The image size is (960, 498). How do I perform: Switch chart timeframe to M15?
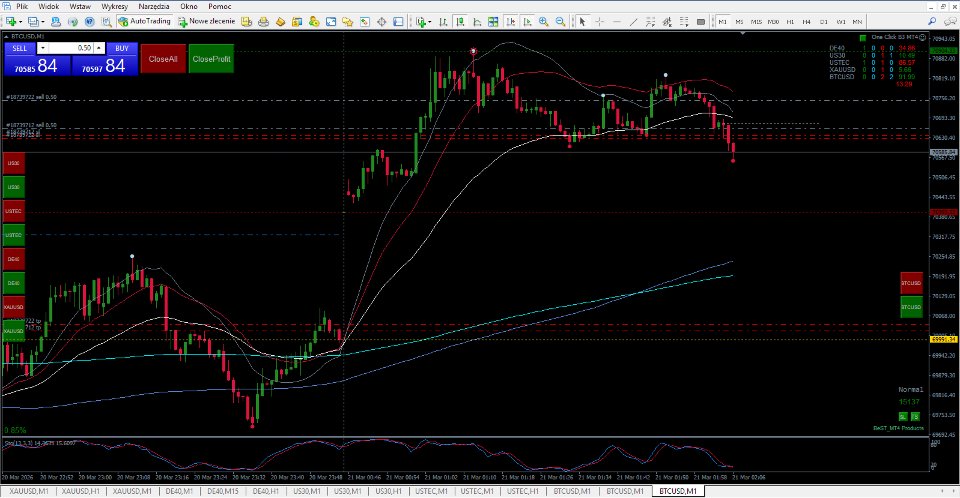[756, 21]
